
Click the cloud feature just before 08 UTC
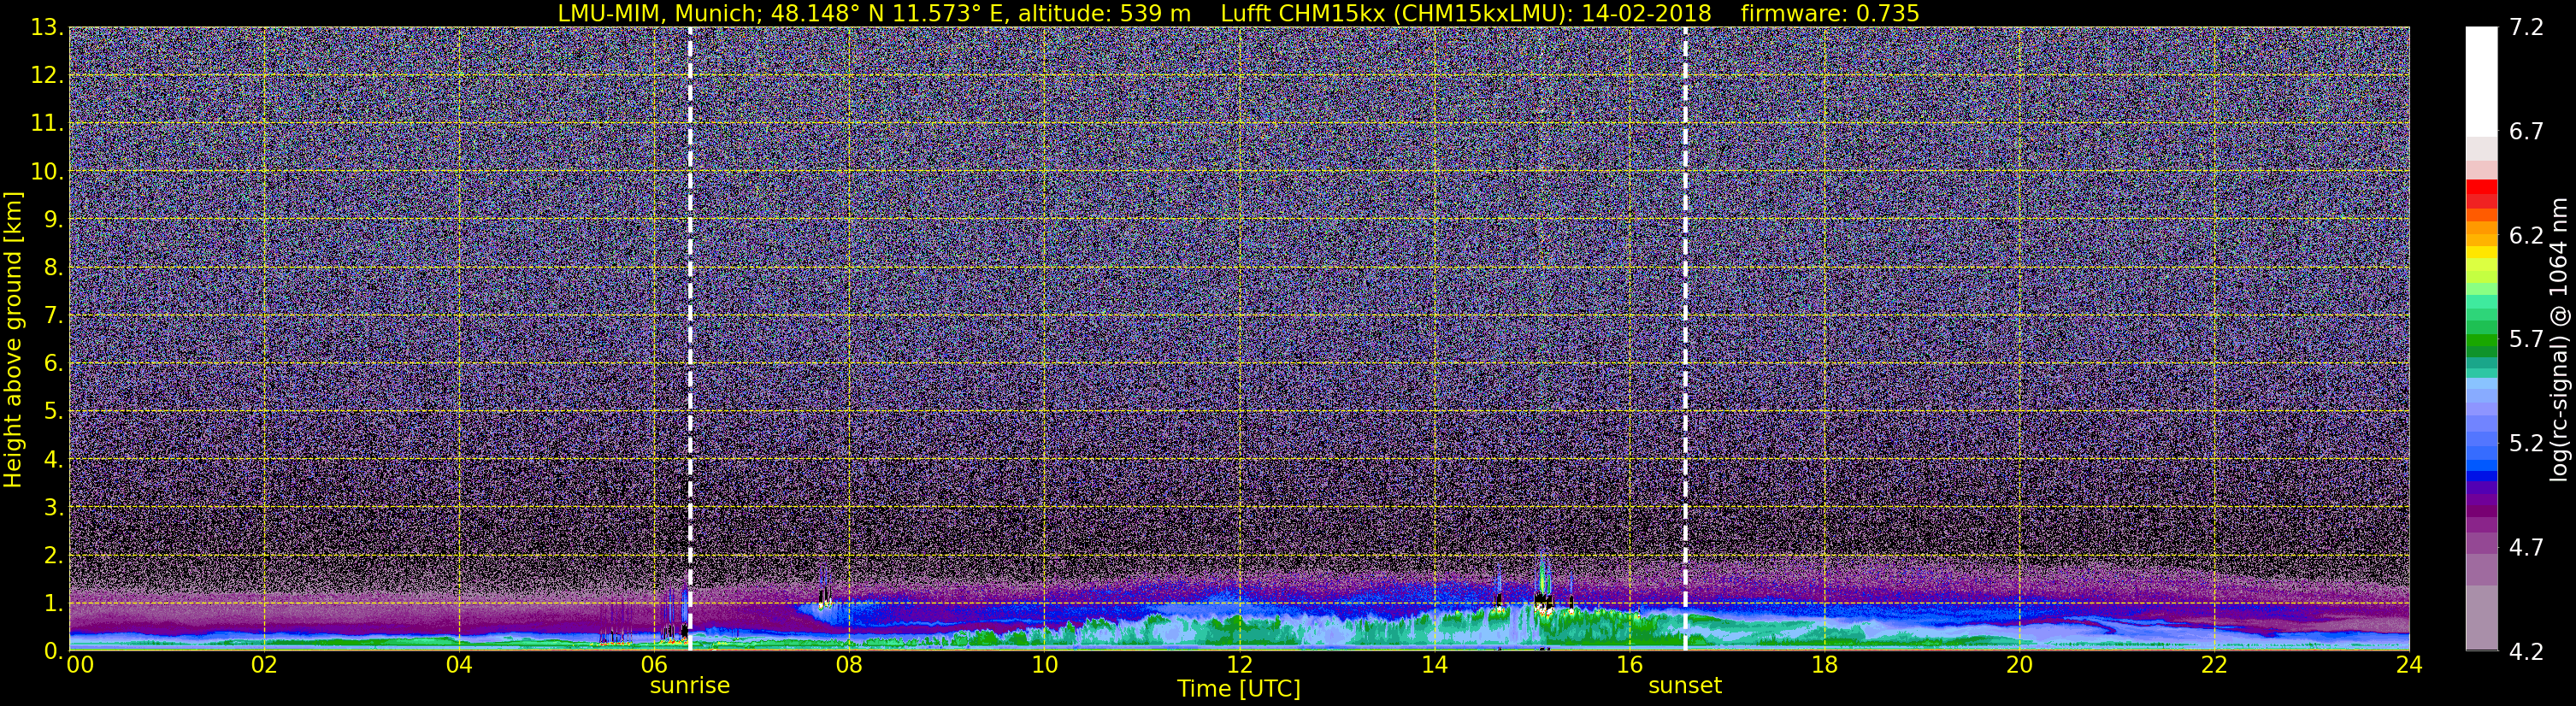click(824, 588)
